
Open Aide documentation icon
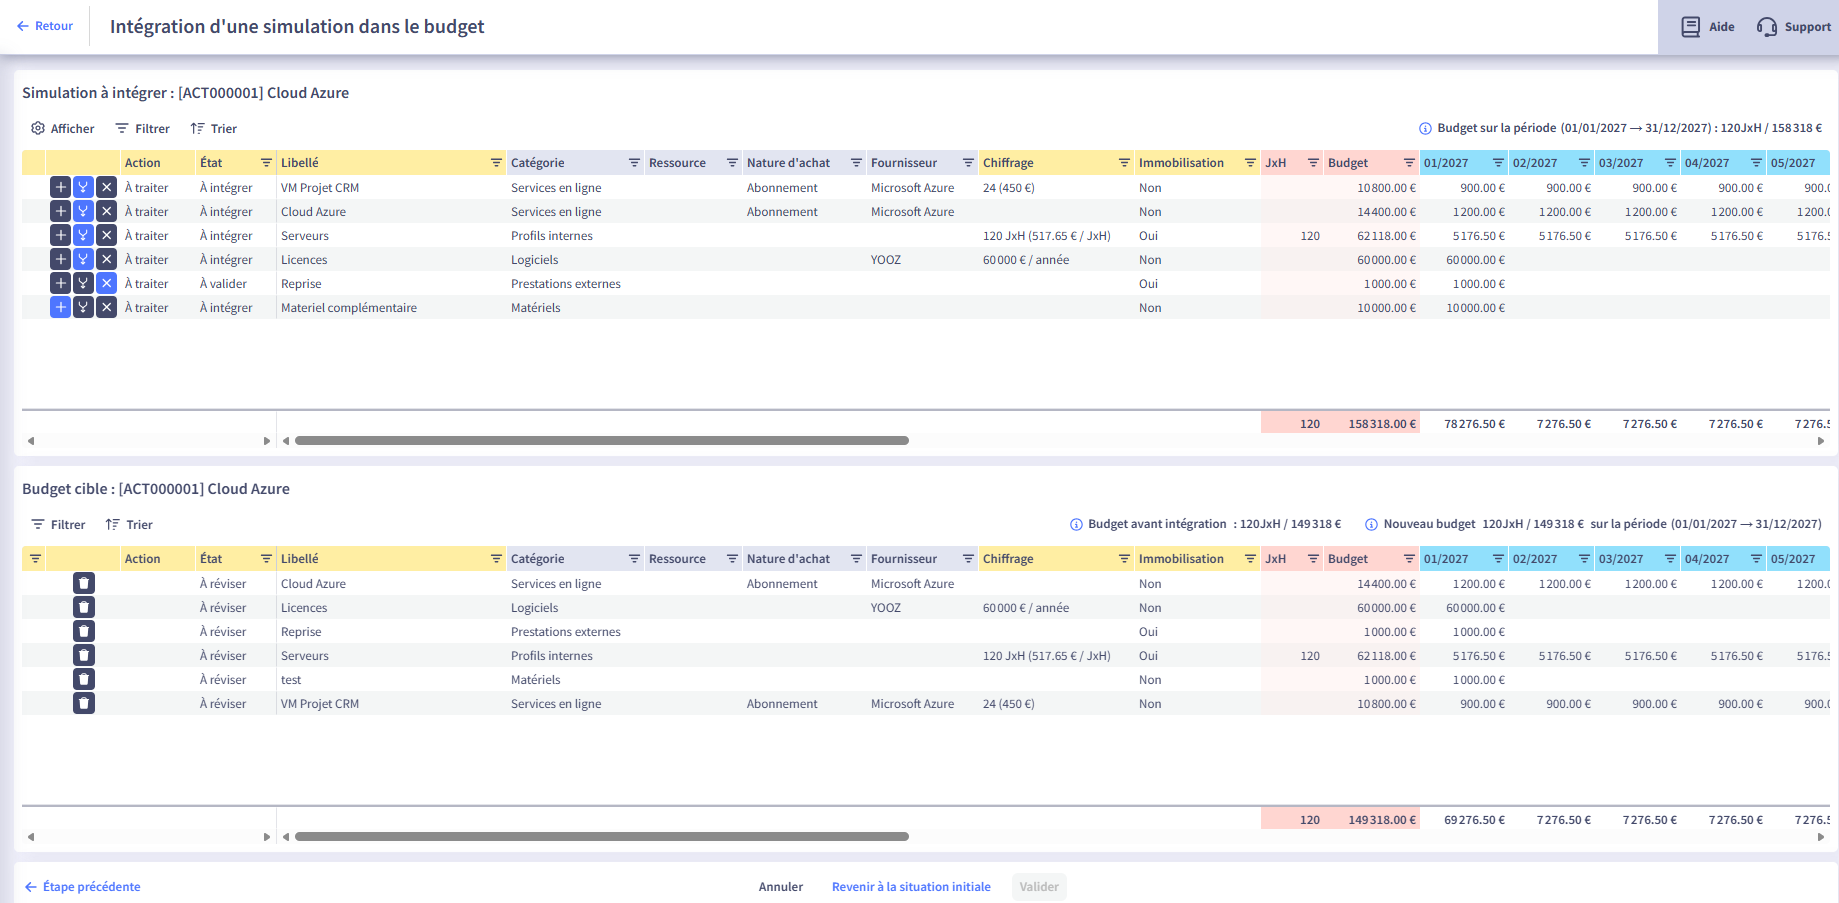pyautogui.click(x=1690, y=27)
